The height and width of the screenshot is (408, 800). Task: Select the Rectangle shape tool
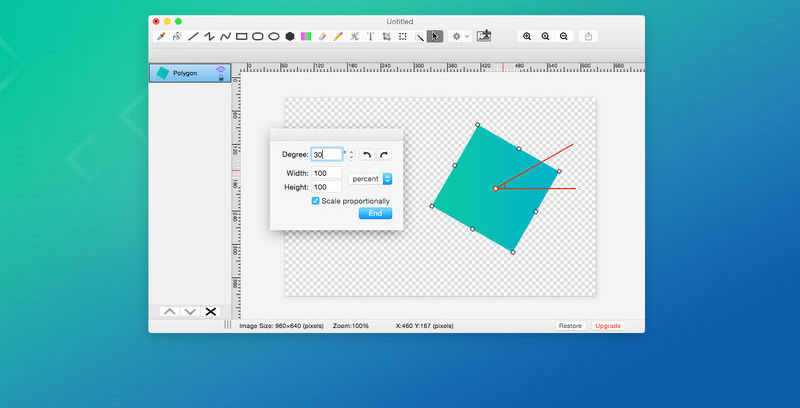[x=242, y=36]
